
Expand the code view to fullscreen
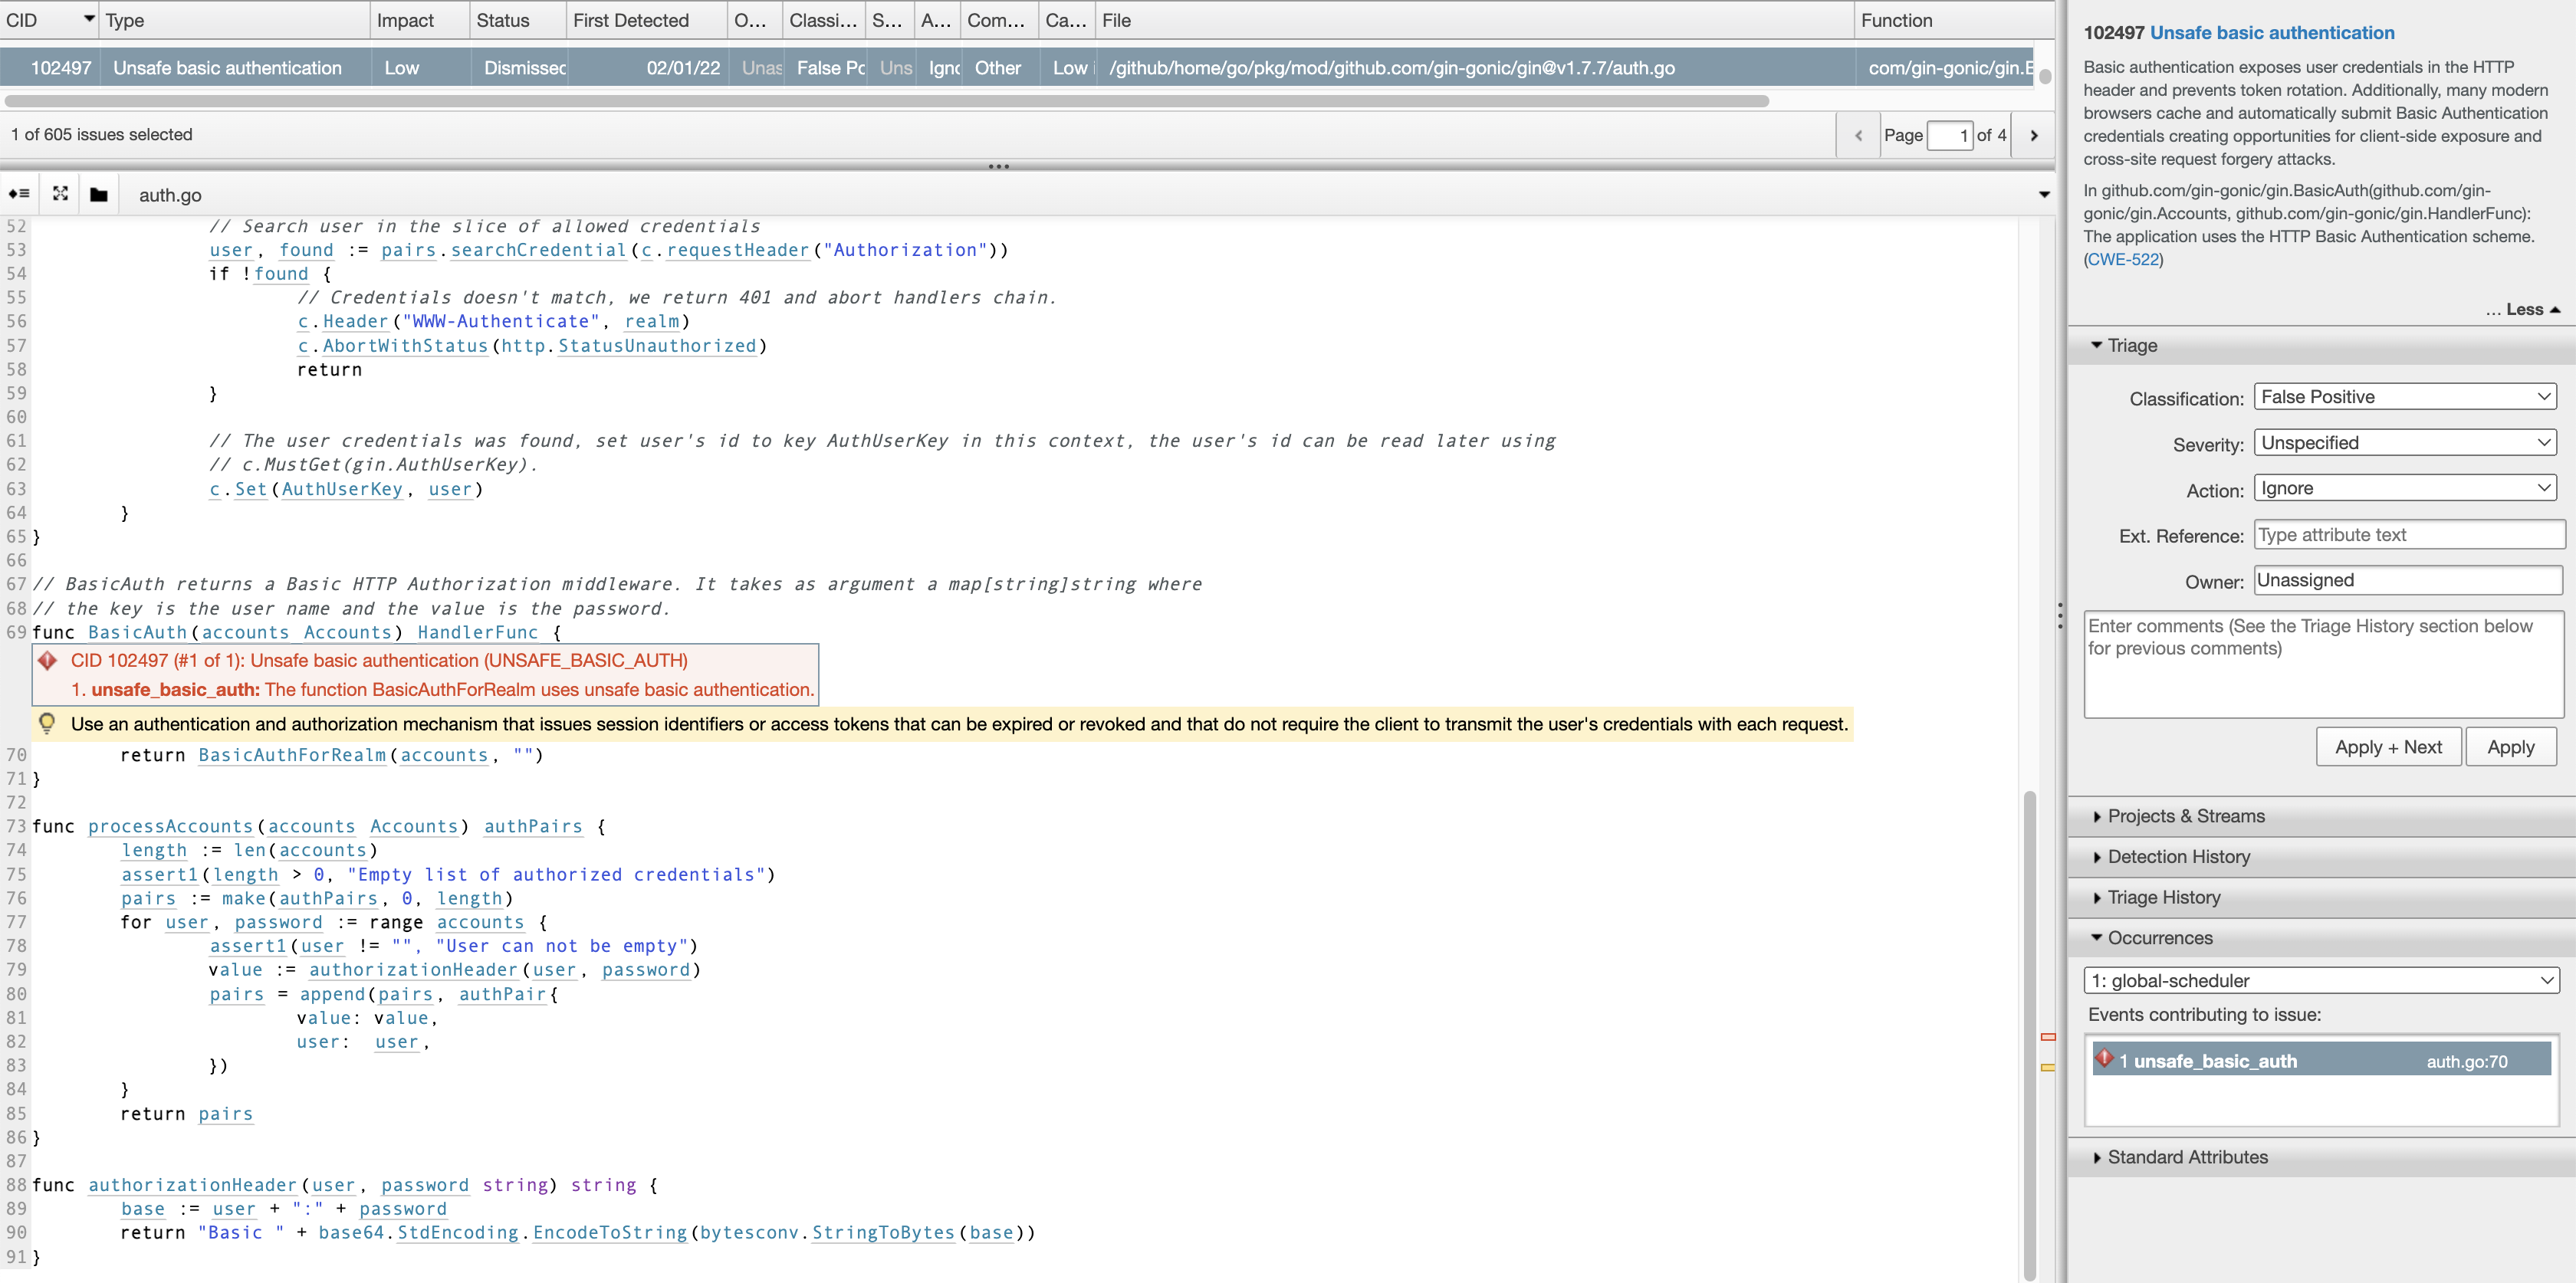pyautogui.click(x=59, y=193)
